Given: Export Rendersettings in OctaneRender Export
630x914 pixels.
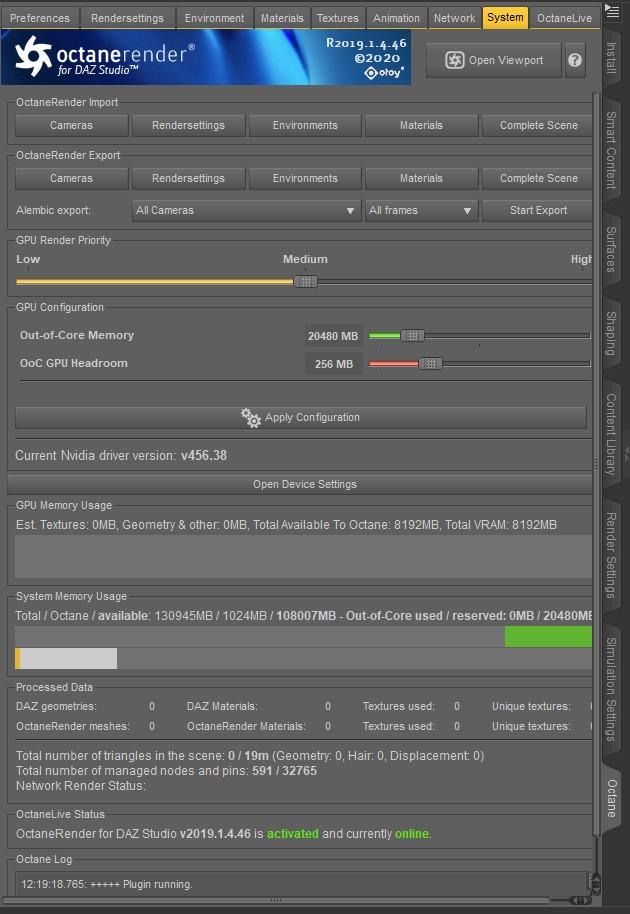Looking at the screenshot, I should 188,178.
